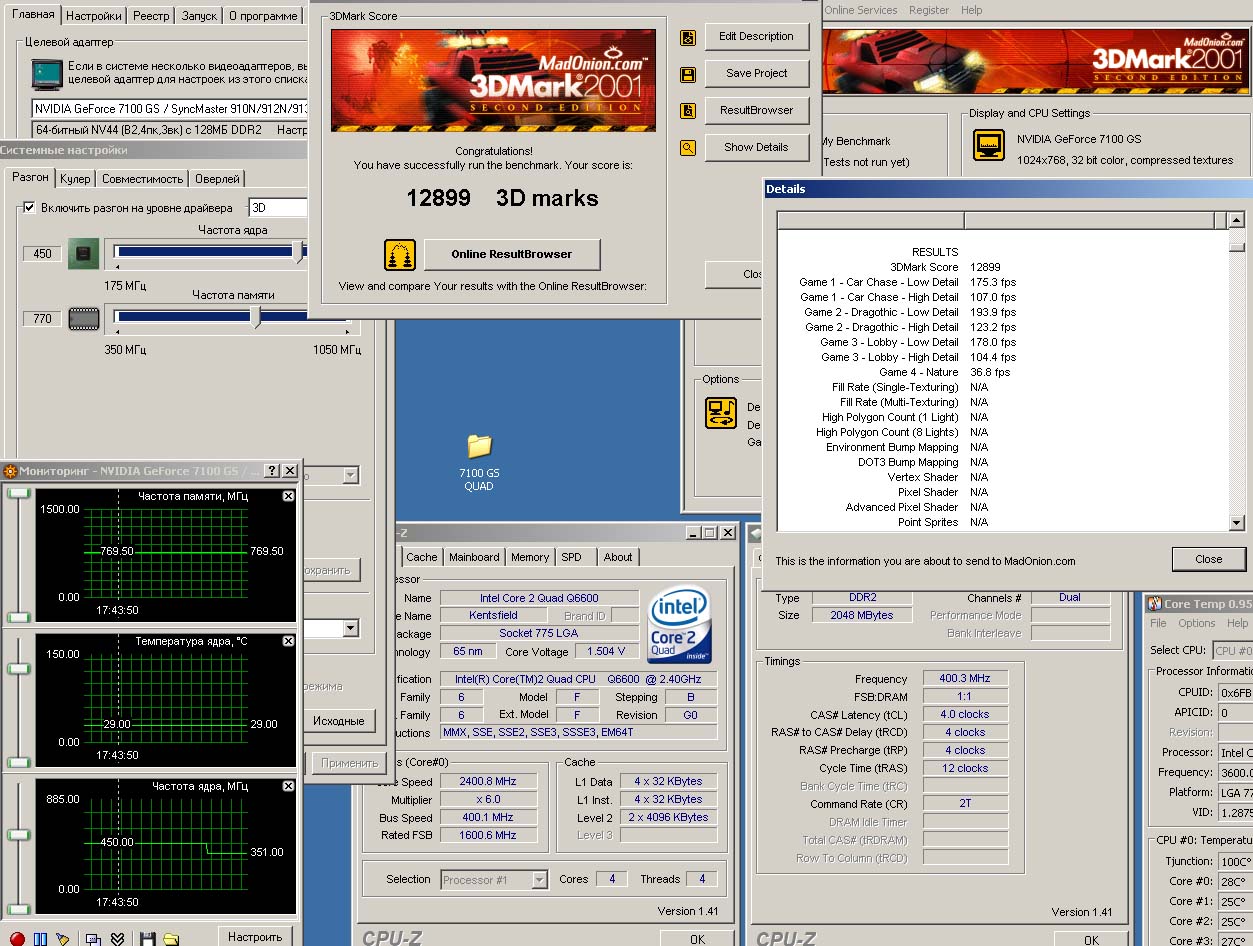The image size is (1253, 946).
Task: Open the О программе tab
Action: coord(262,16)
